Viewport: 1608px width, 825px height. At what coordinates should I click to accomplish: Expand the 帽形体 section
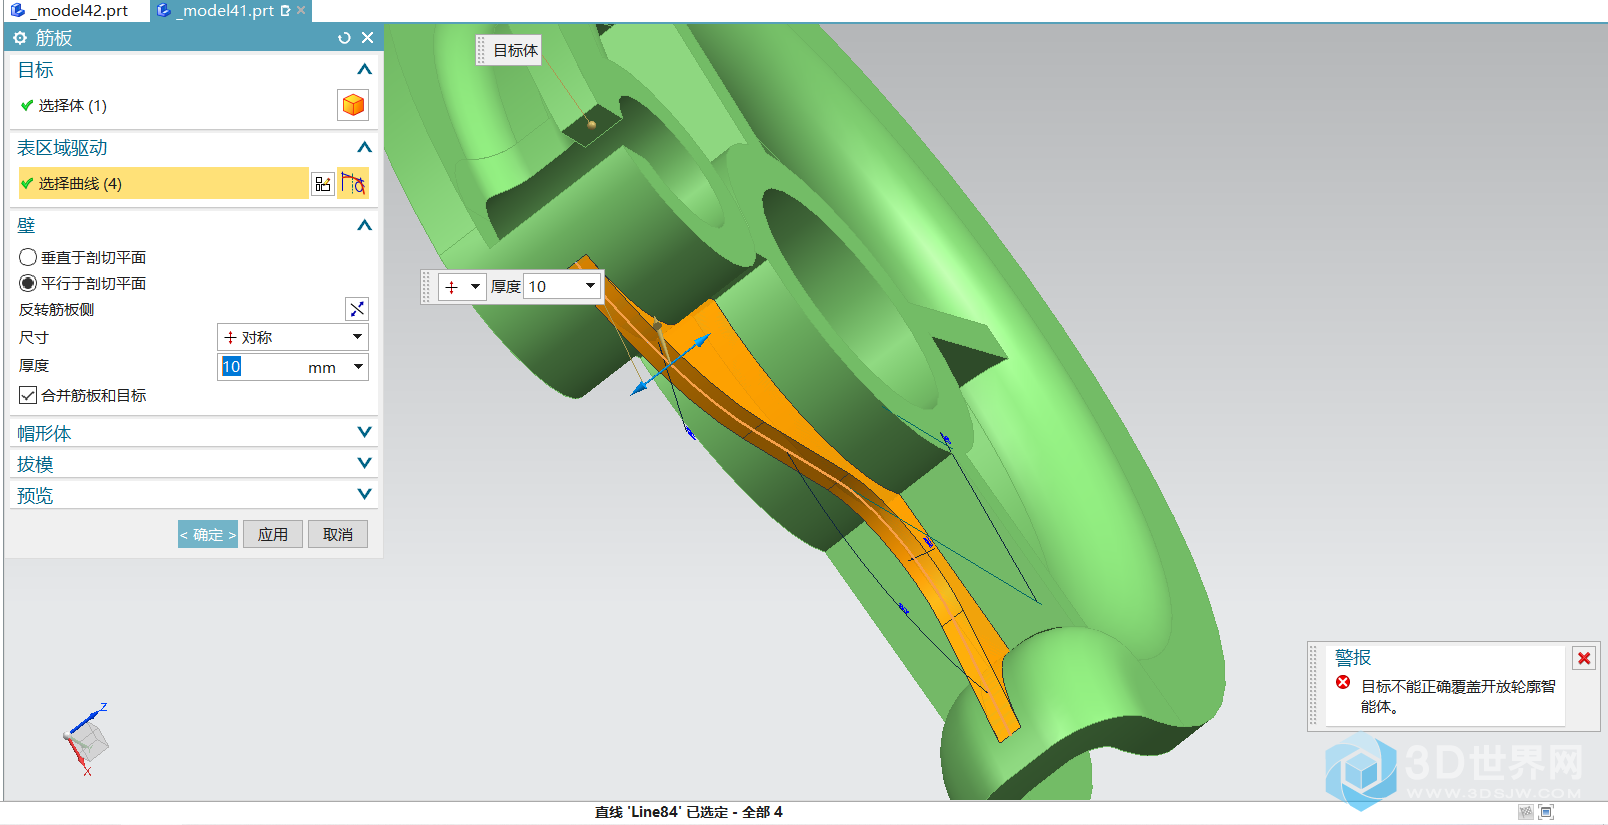point(364,433)
